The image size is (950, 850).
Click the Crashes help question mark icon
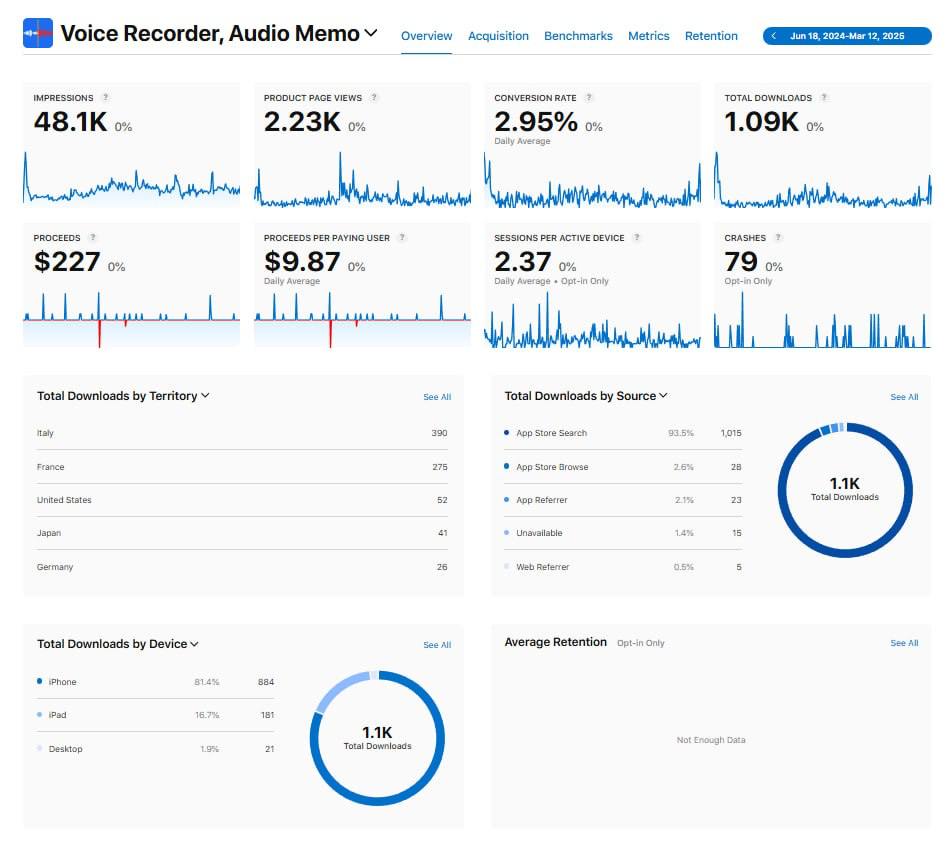778,238
